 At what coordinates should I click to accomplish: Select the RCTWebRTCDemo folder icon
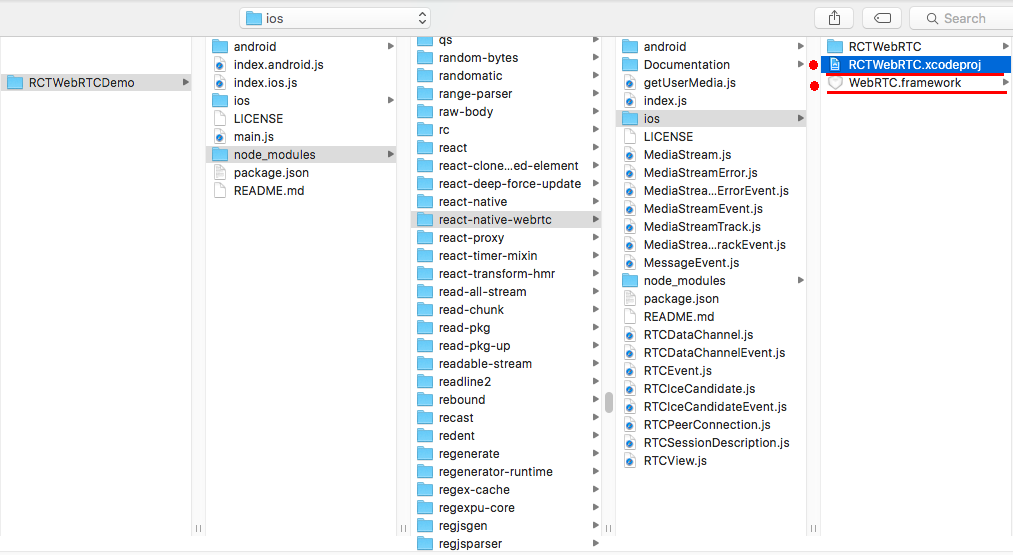pos(15,83)
